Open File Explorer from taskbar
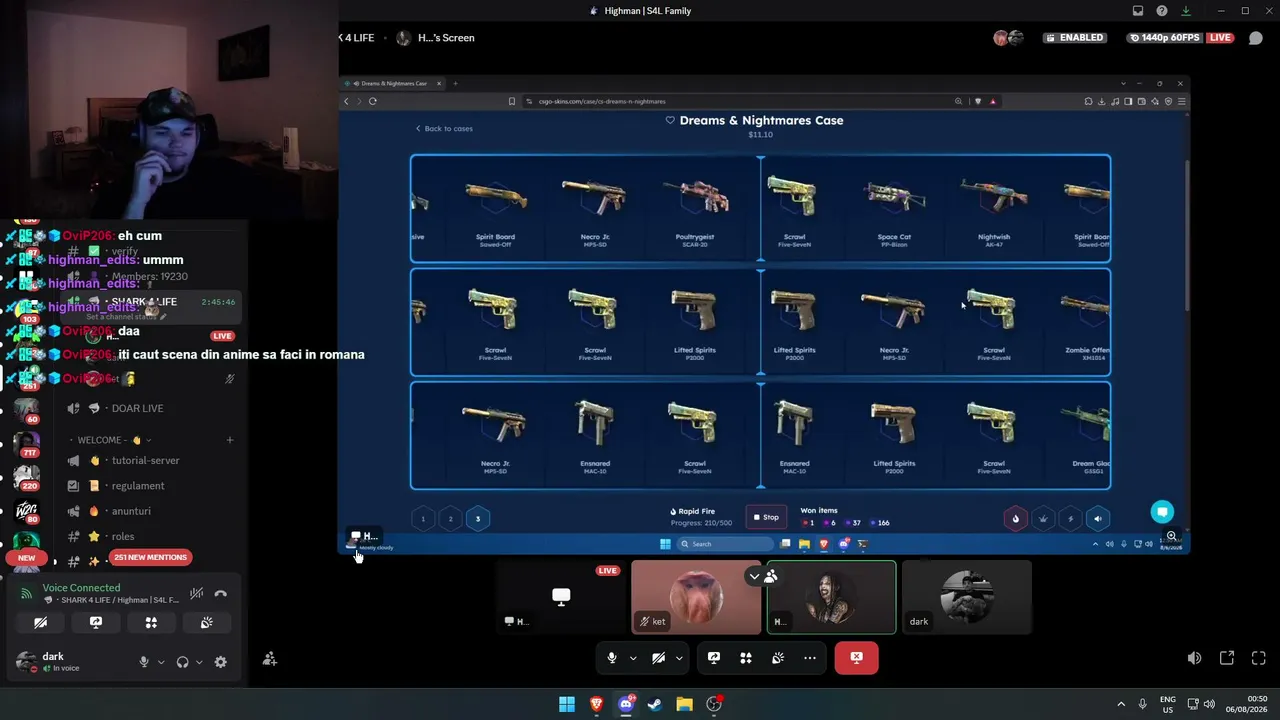1280x720 pixels. (x=684, y=704)
